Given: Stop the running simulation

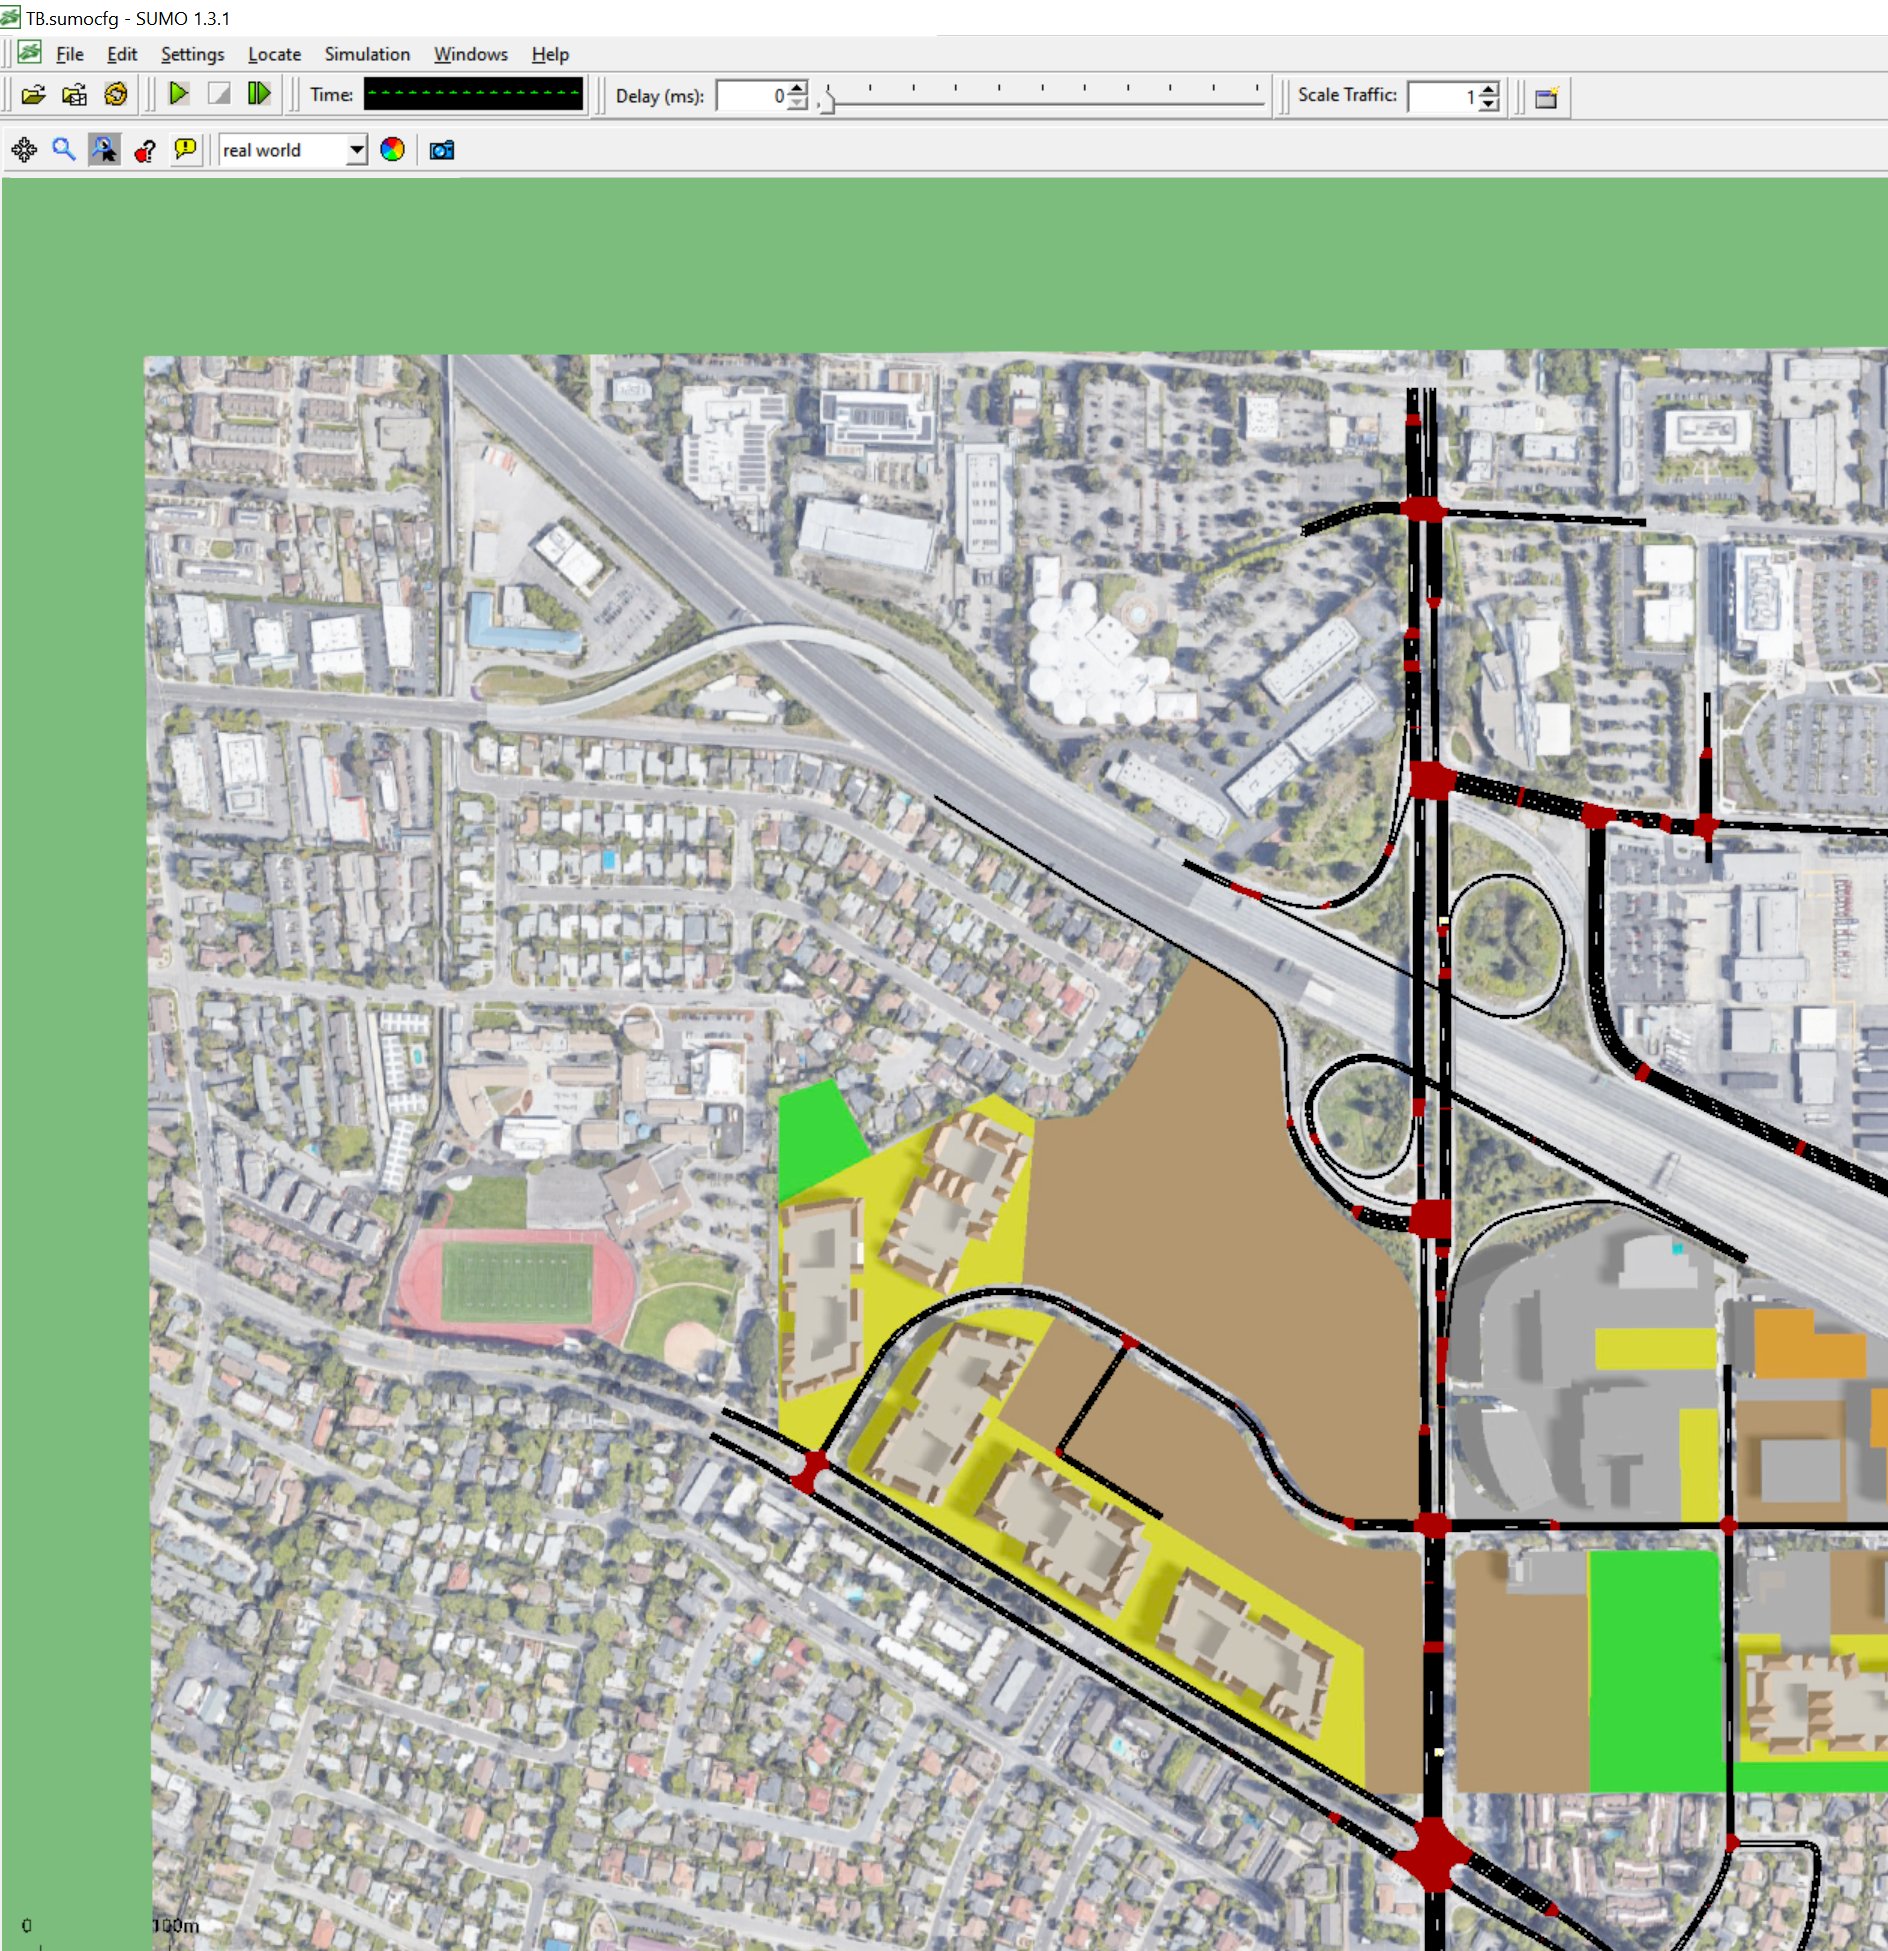Looking at the screenshot, I should tap(218, 94).
